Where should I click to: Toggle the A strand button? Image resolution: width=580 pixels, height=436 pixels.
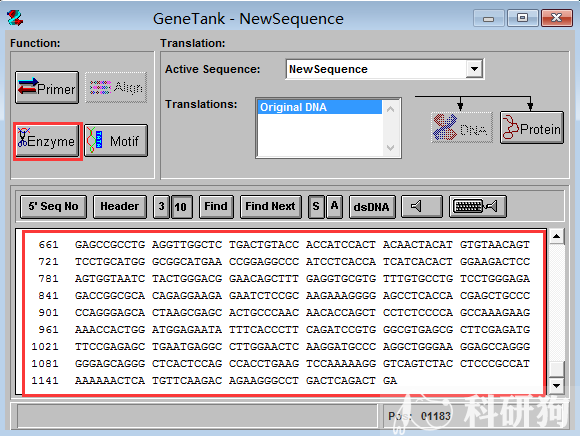point(334,206)
